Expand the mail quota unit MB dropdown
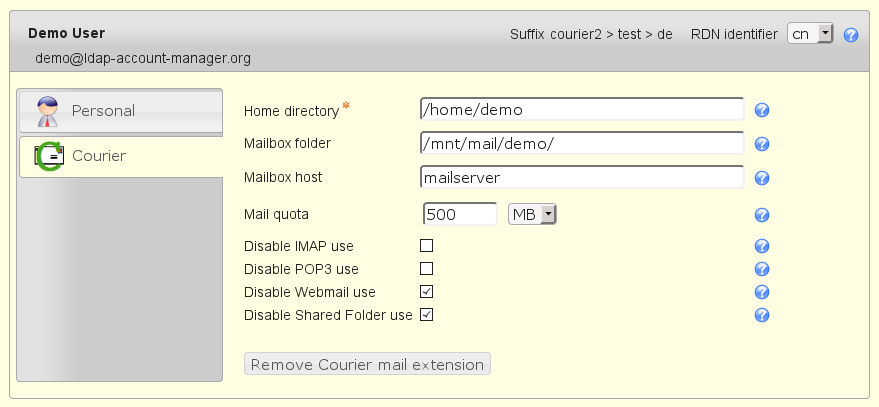The height and width of the screenshot is (407, 879). click(532, 214)
